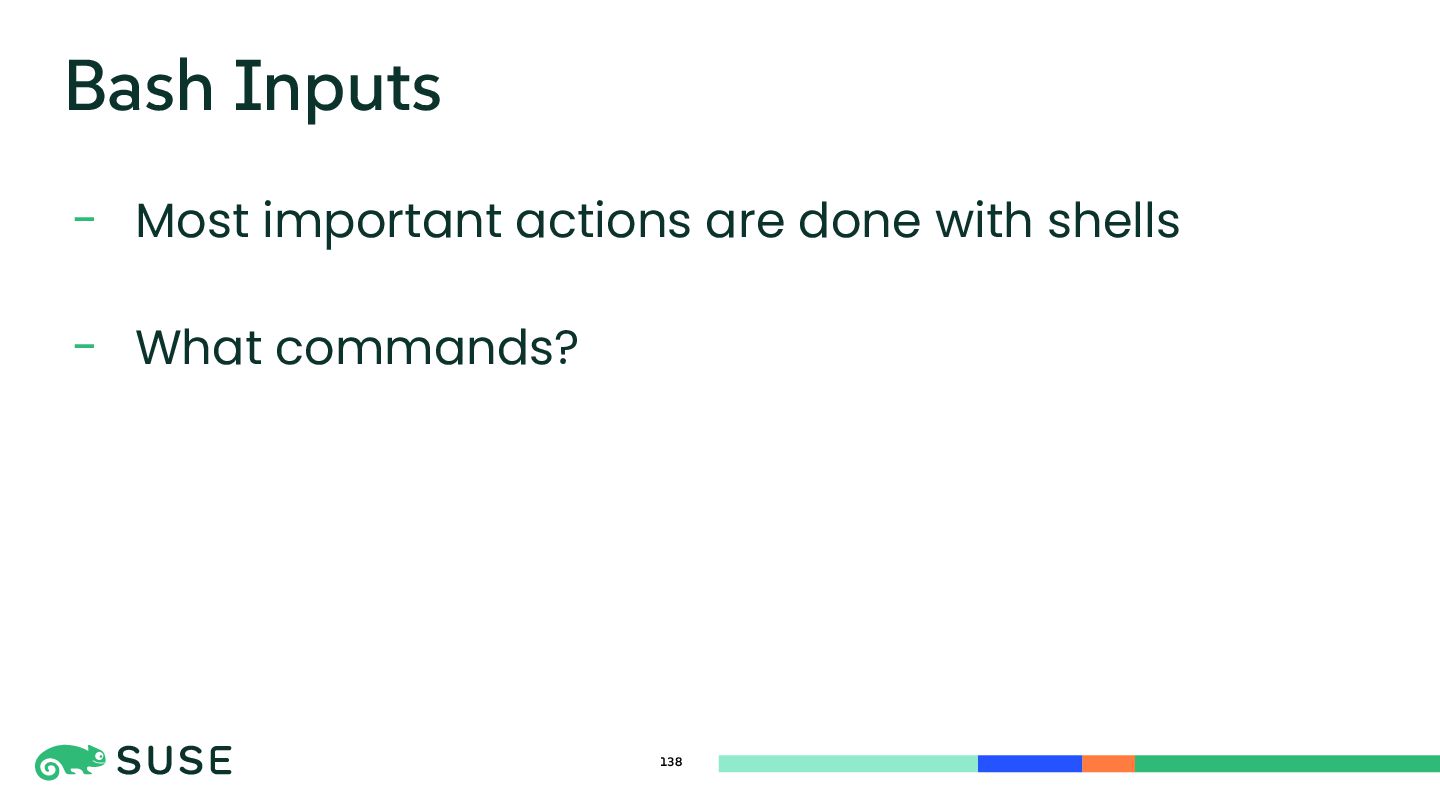
Task: Click the word done in first bullet
Action: point(860,220)
